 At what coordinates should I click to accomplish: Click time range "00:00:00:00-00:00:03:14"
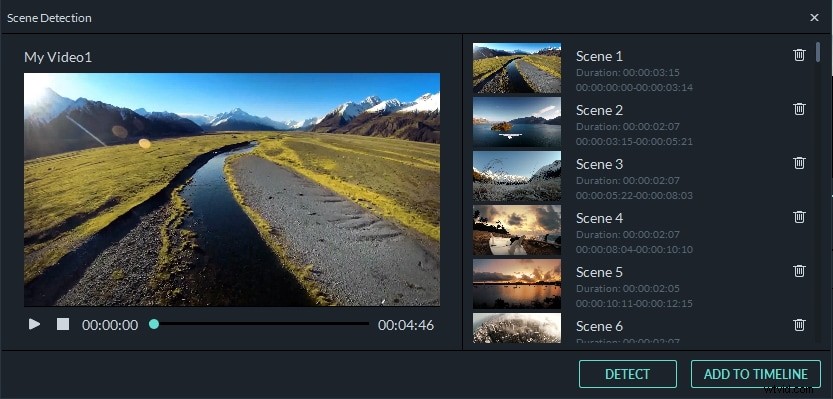[634, 87]
